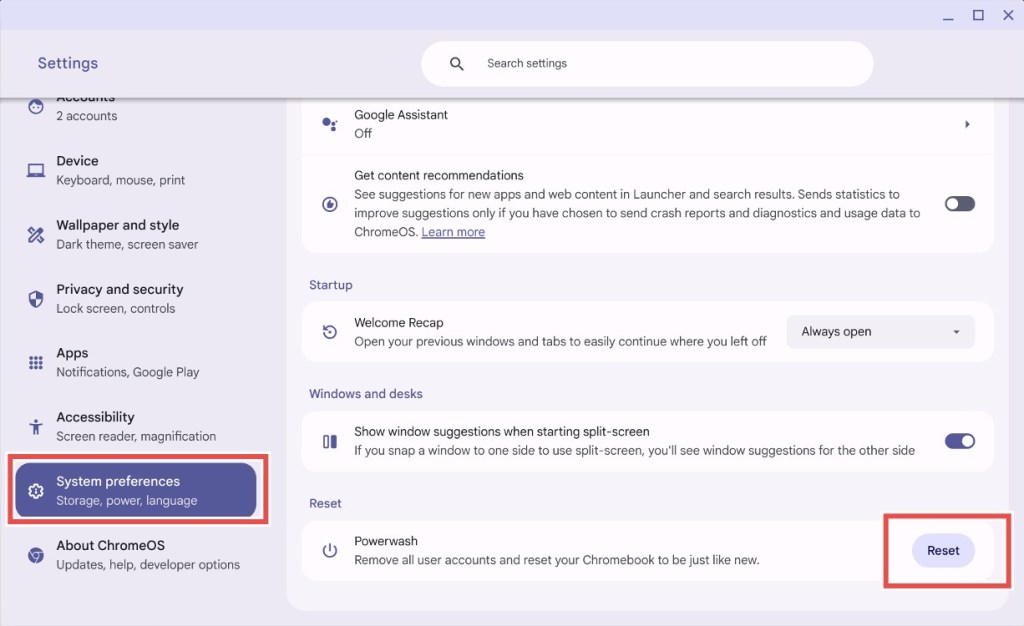1024x626 pixels.
Task: Open the Learn more link
Action: coord(453,232)
